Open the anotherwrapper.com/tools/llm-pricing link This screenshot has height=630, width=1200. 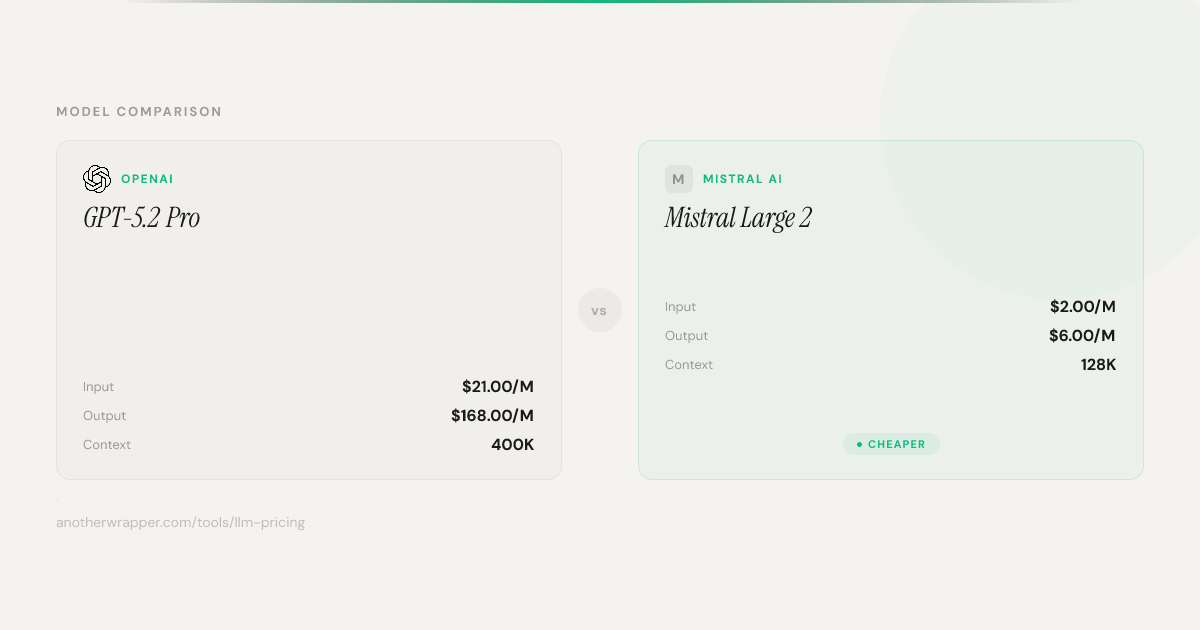tap(181, 522)
